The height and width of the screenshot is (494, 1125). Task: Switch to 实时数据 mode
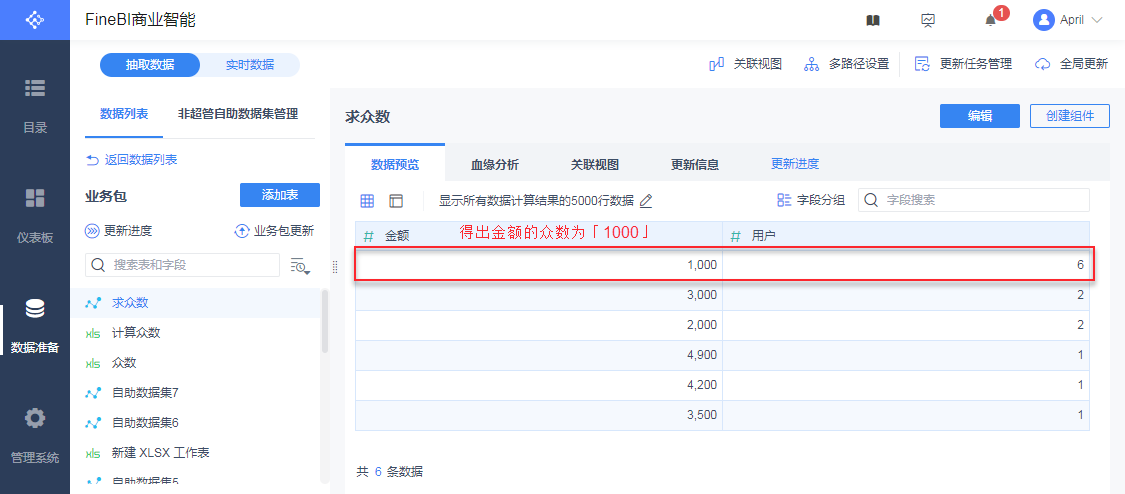(249, 65)
